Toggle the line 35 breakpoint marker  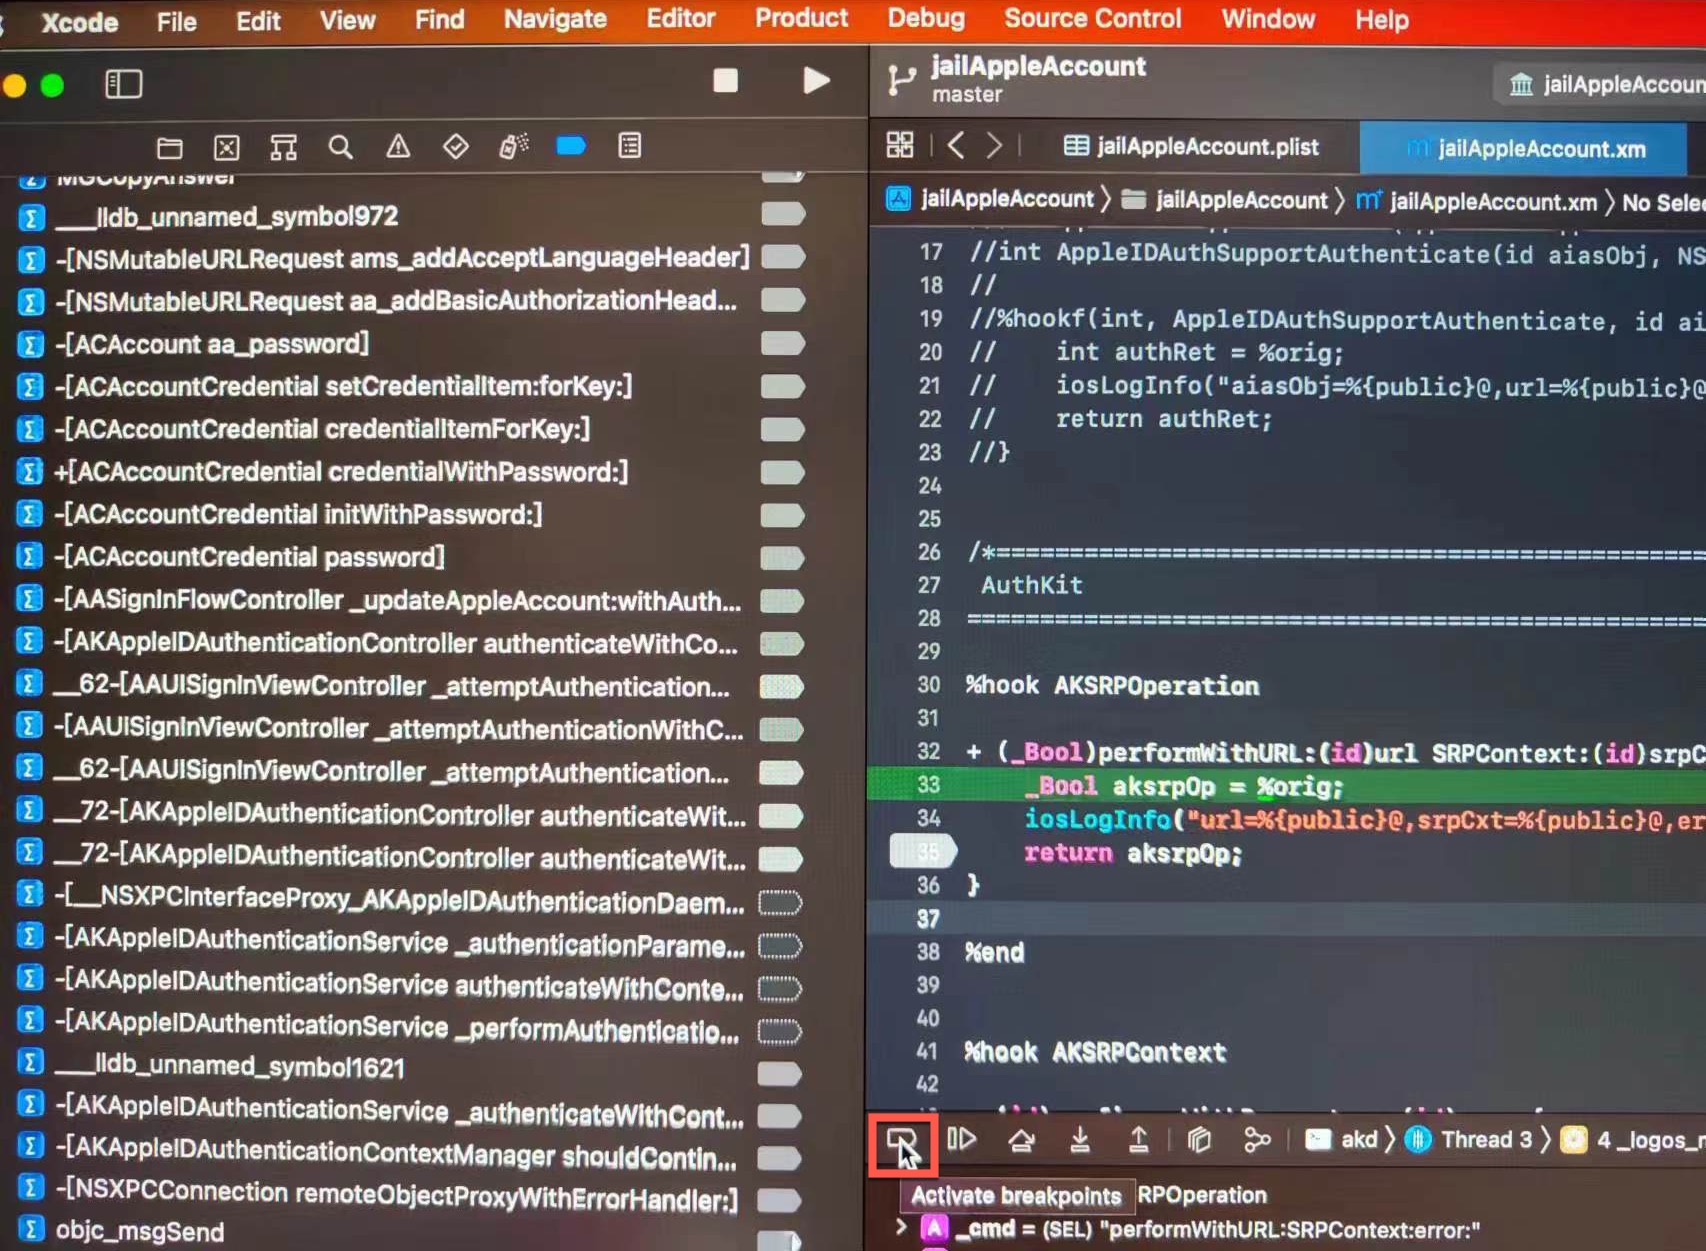pyautogui.click(x=923, y=852)
